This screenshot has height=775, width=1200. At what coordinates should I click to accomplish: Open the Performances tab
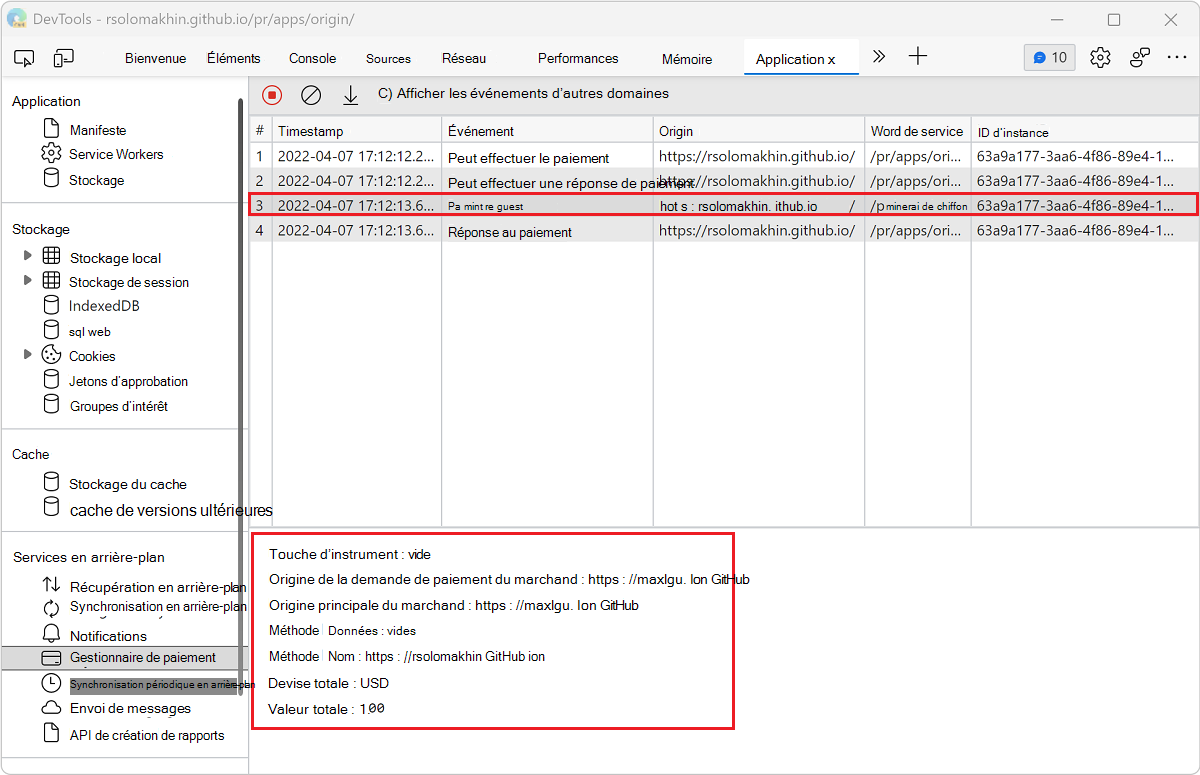578,58
